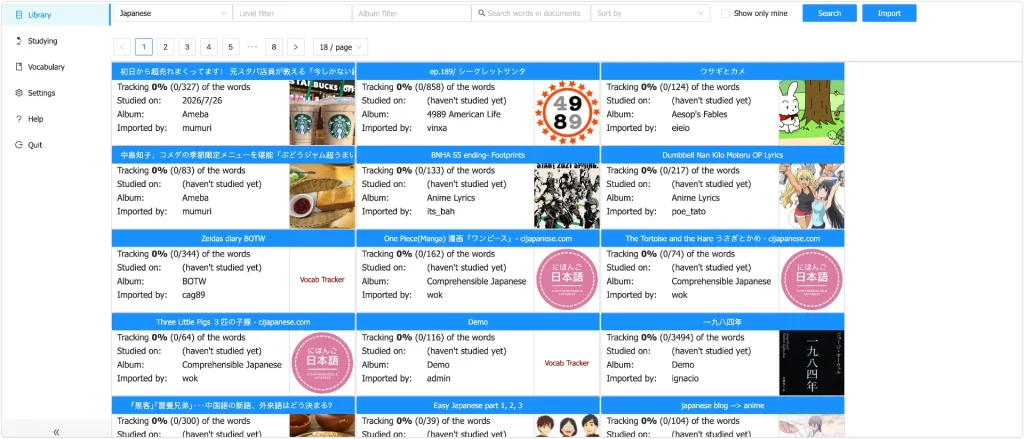
Task: Open Demo card Vocab Tracker placeholder
Action: pyautogui.click(x=567, y=363)
